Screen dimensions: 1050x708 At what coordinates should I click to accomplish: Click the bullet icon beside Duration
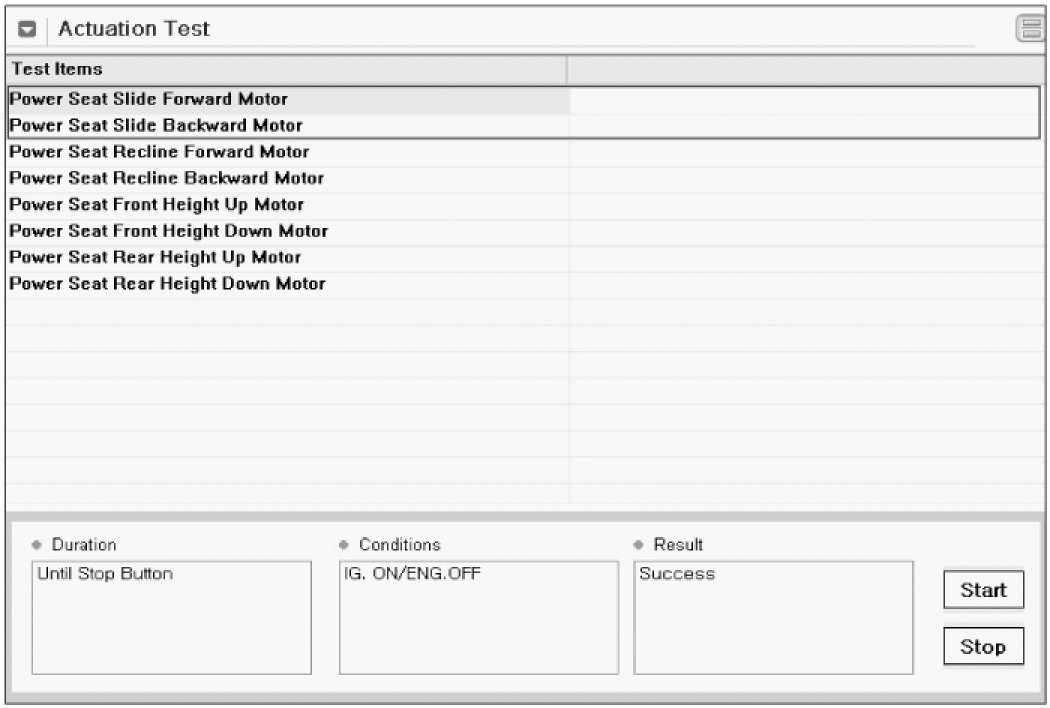click(38, 545)
